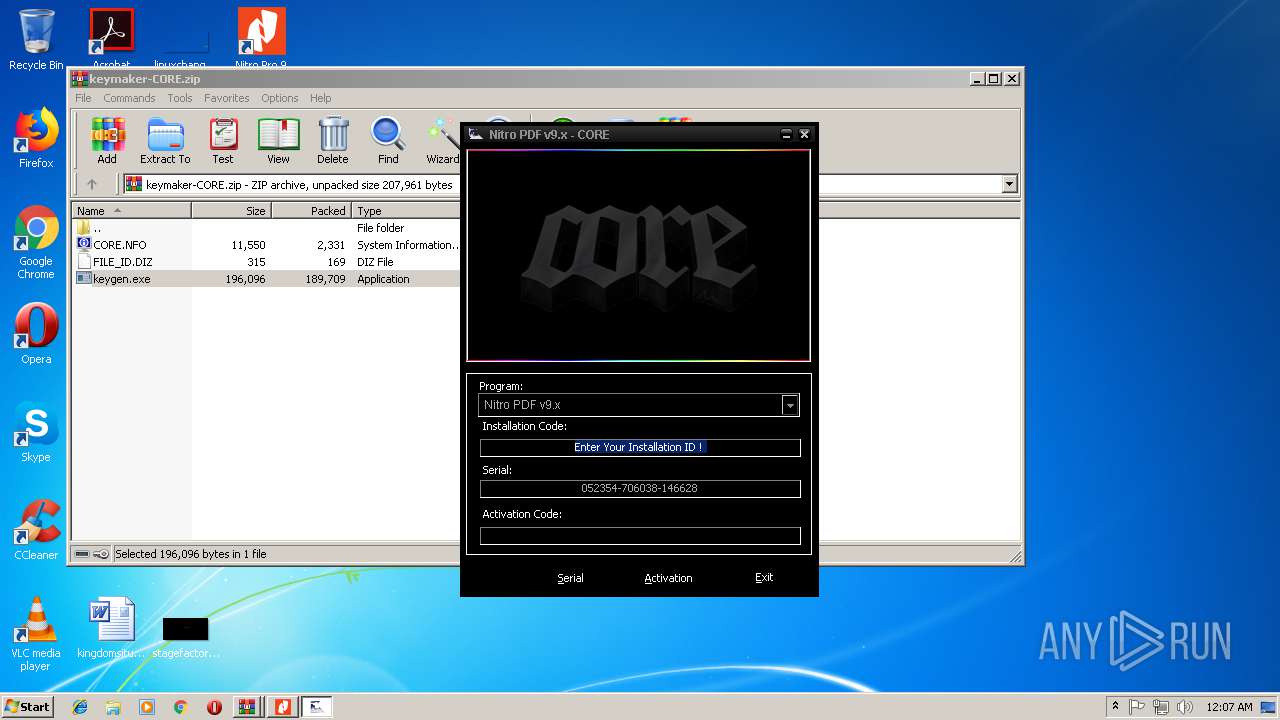This screenshot has height=720, width=1280.
Task: Click the View icon in WinRAR toolbar
Action: pos(278,140)
